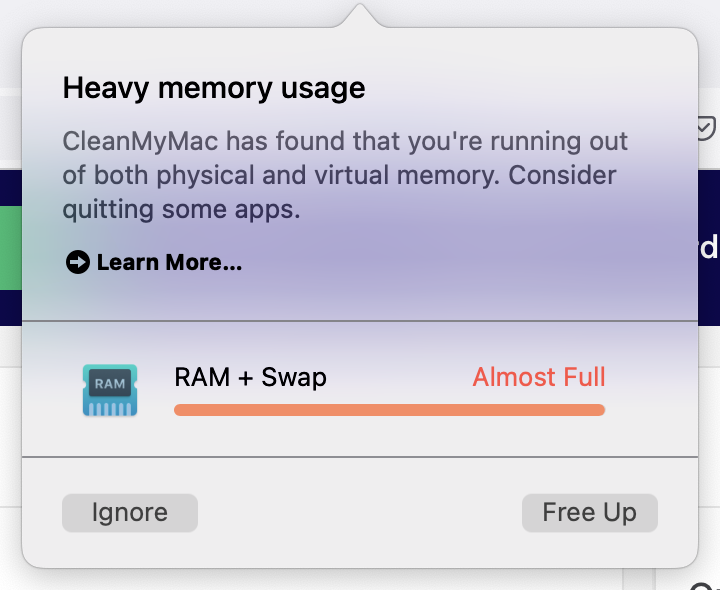Click the dark navy strip above the green bar
The image size is (720, 590).
[x=11, y=188]
